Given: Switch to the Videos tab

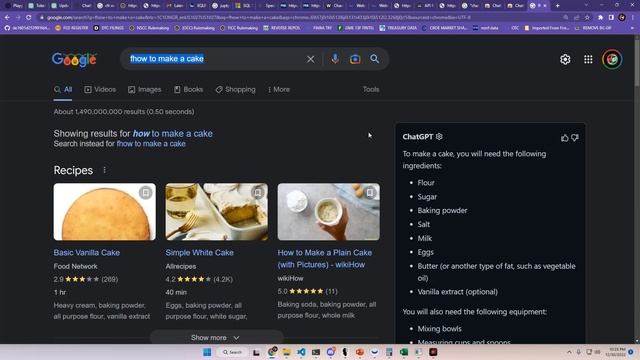Looking at the screenshot, I should [x=100, y=89].
